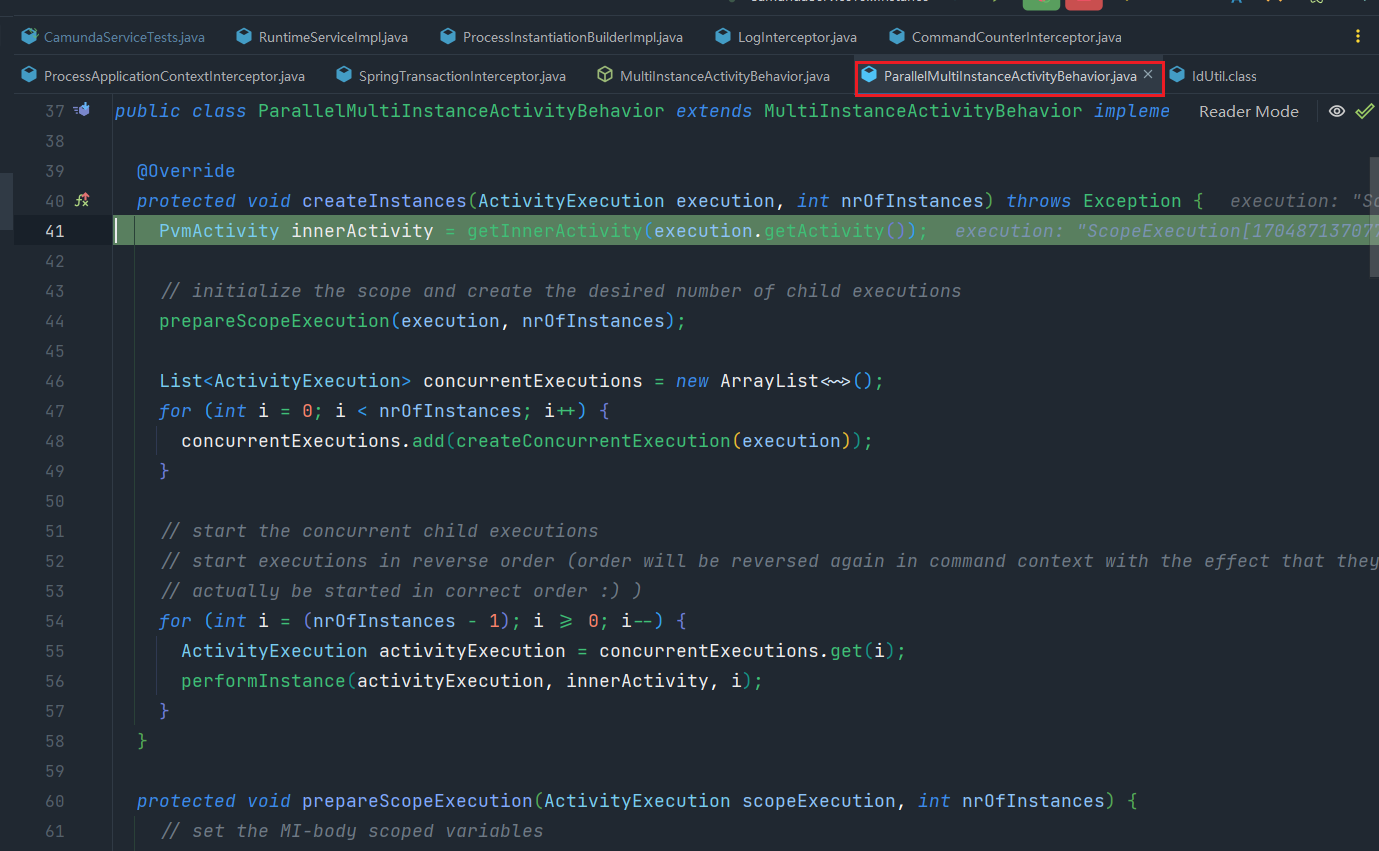Click prepareScopeExecution call on line 44
The image size is (1379, 851).
275,321
